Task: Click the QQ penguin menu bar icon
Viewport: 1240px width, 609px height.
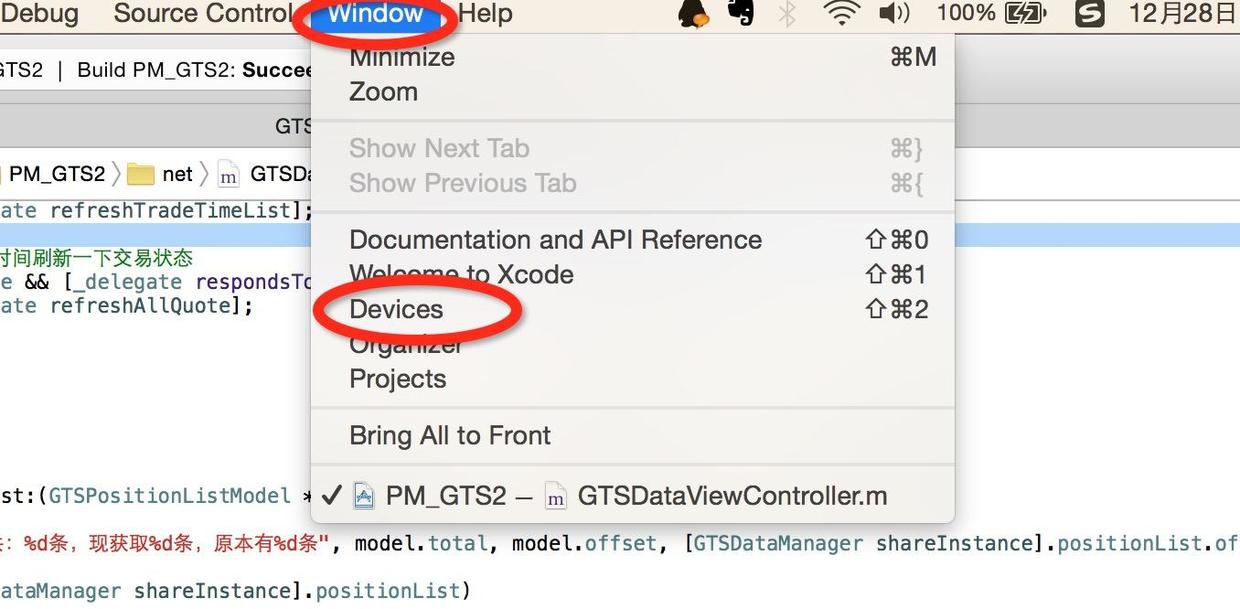Action: click(693, 14)
